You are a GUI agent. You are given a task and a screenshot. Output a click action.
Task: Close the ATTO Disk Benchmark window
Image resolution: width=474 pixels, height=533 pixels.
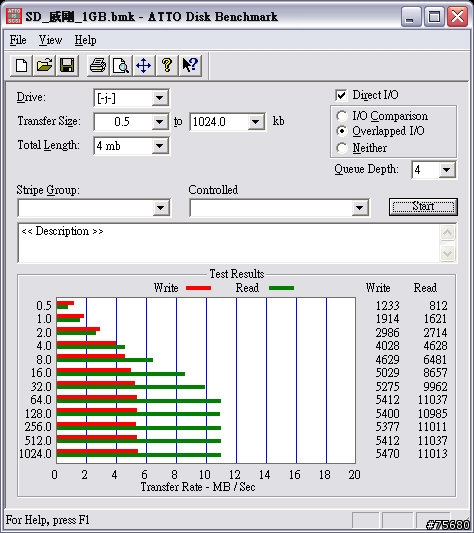coord(457,16)
